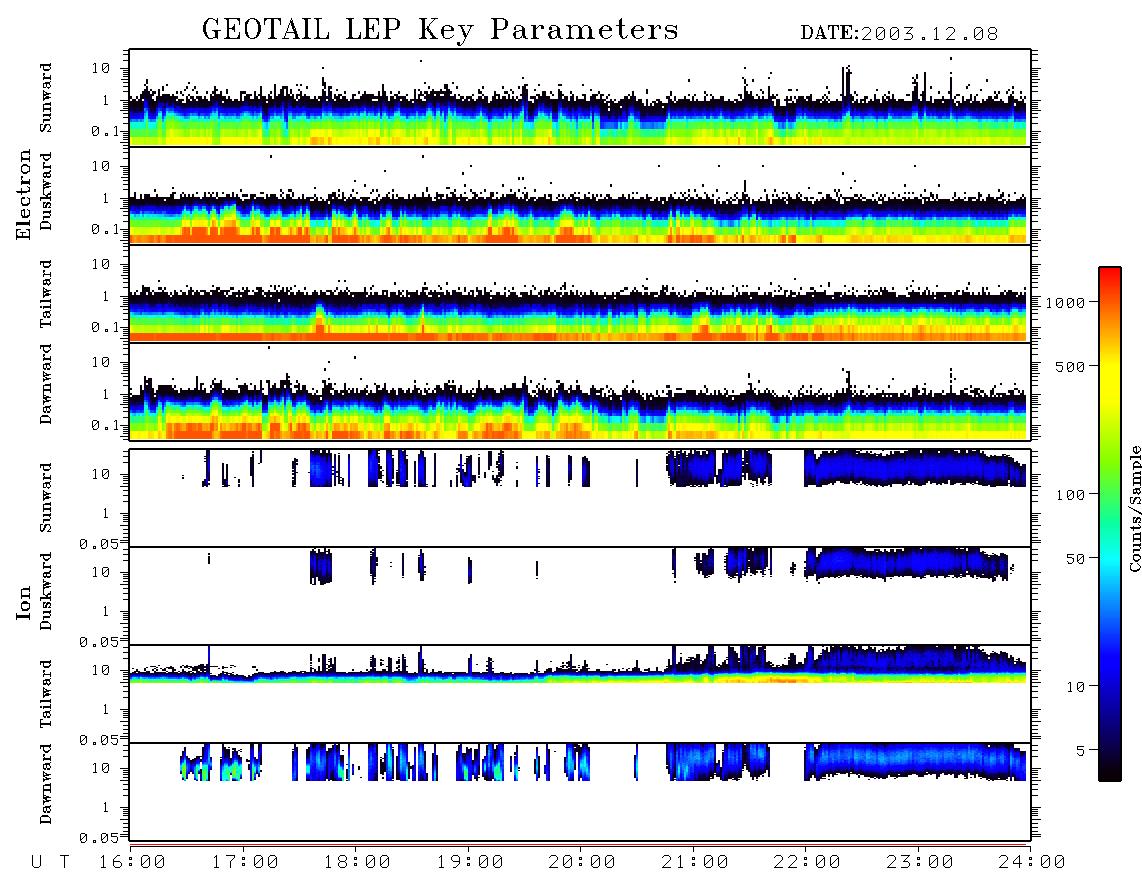Screen dimensions: 1142x880
Task: Select Ion "Dawnward" panel label
Action: click(x=46, y=784)
